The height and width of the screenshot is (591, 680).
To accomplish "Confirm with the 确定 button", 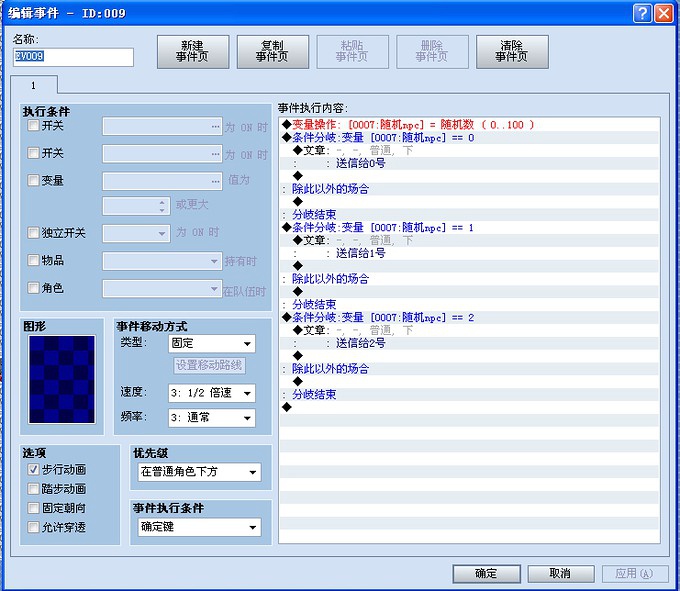I will point(487,574).
